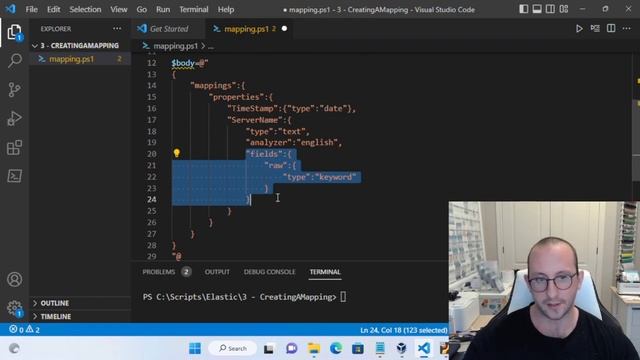The height and width of the screenshot is (360, 640).
Task: Open Microsoft Edge on taskbar
Action: [336, 348]
